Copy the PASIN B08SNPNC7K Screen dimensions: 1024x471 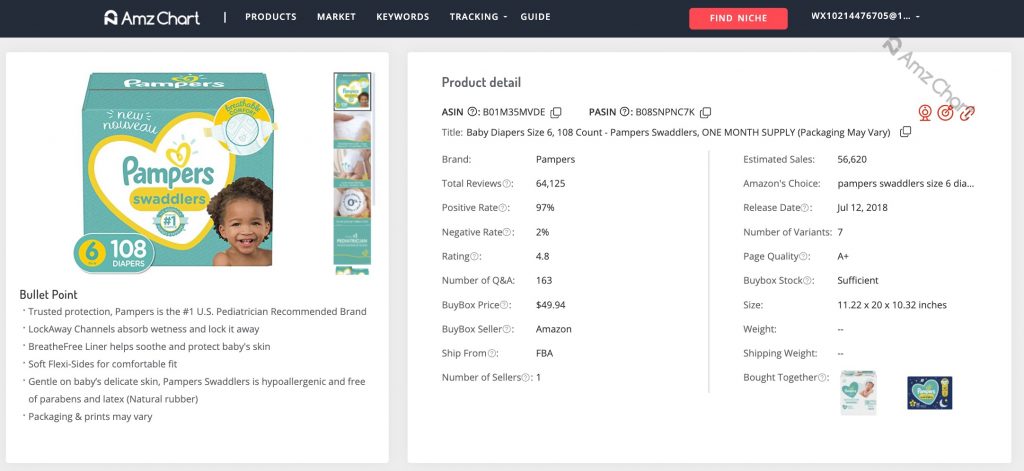tap(705, 112)
